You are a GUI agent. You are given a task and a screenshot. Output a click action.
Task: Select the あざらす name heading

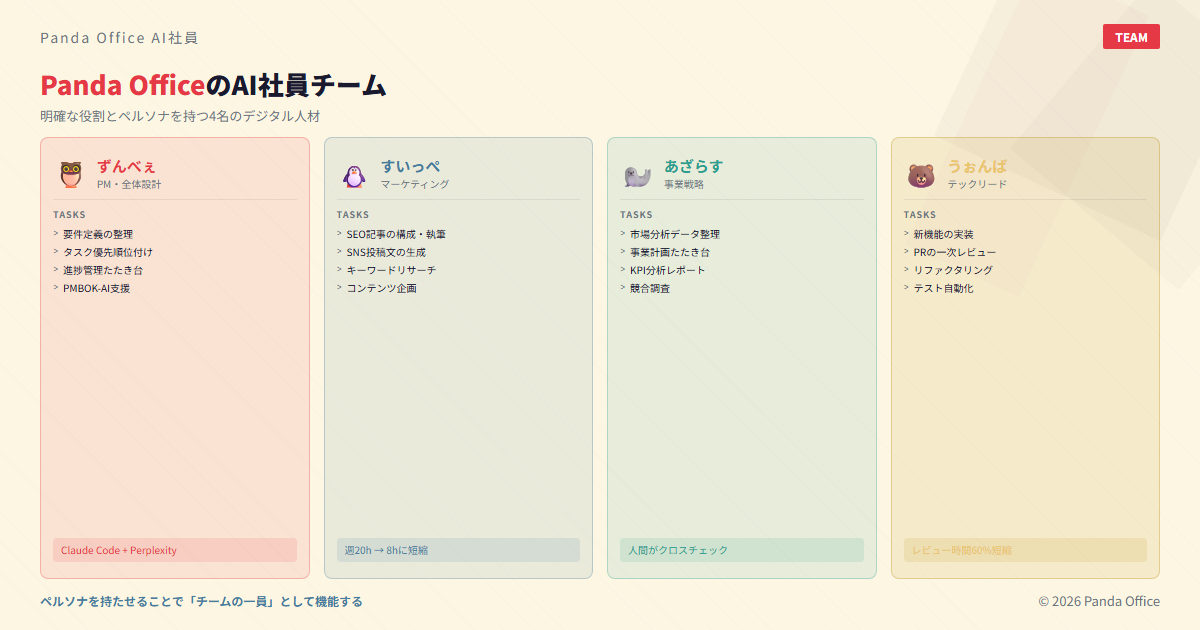point(693,166)
